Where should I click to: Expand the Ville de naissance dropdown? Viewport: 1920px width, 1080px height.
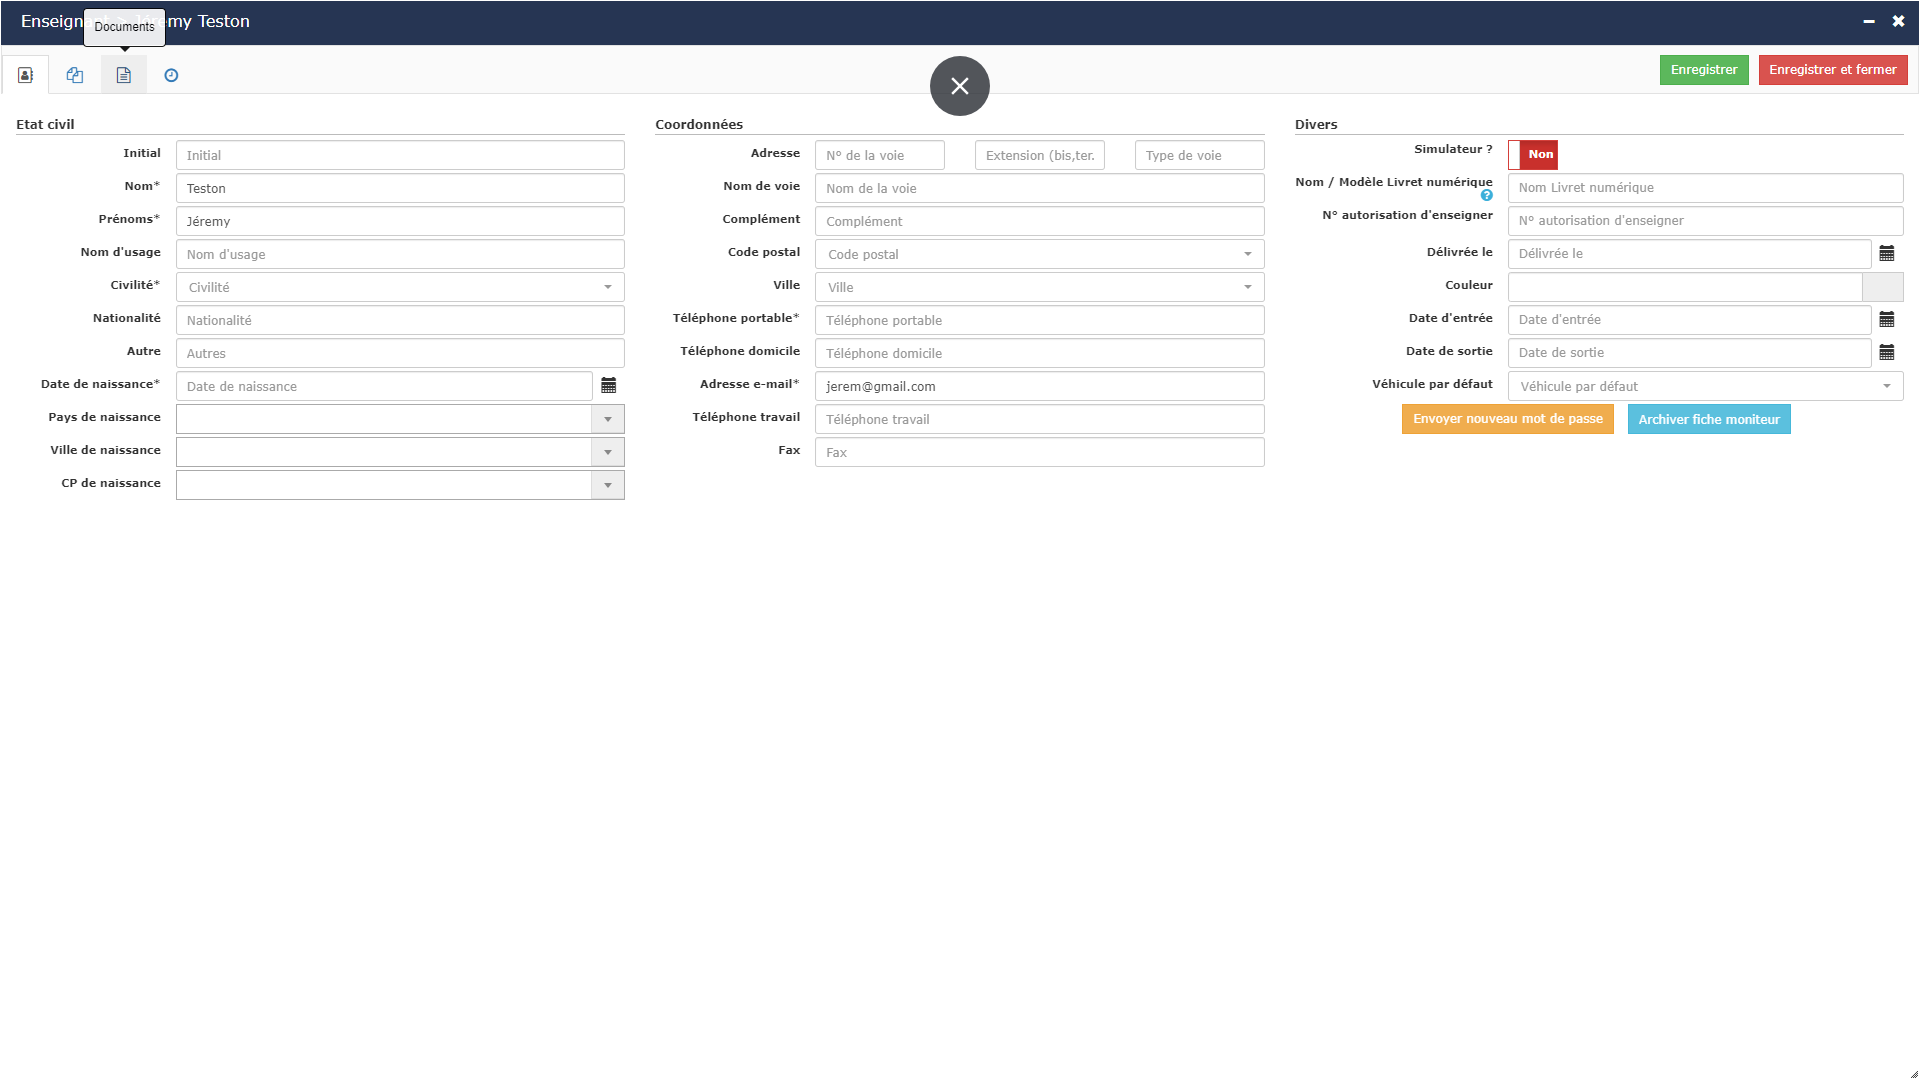(608, 452)
